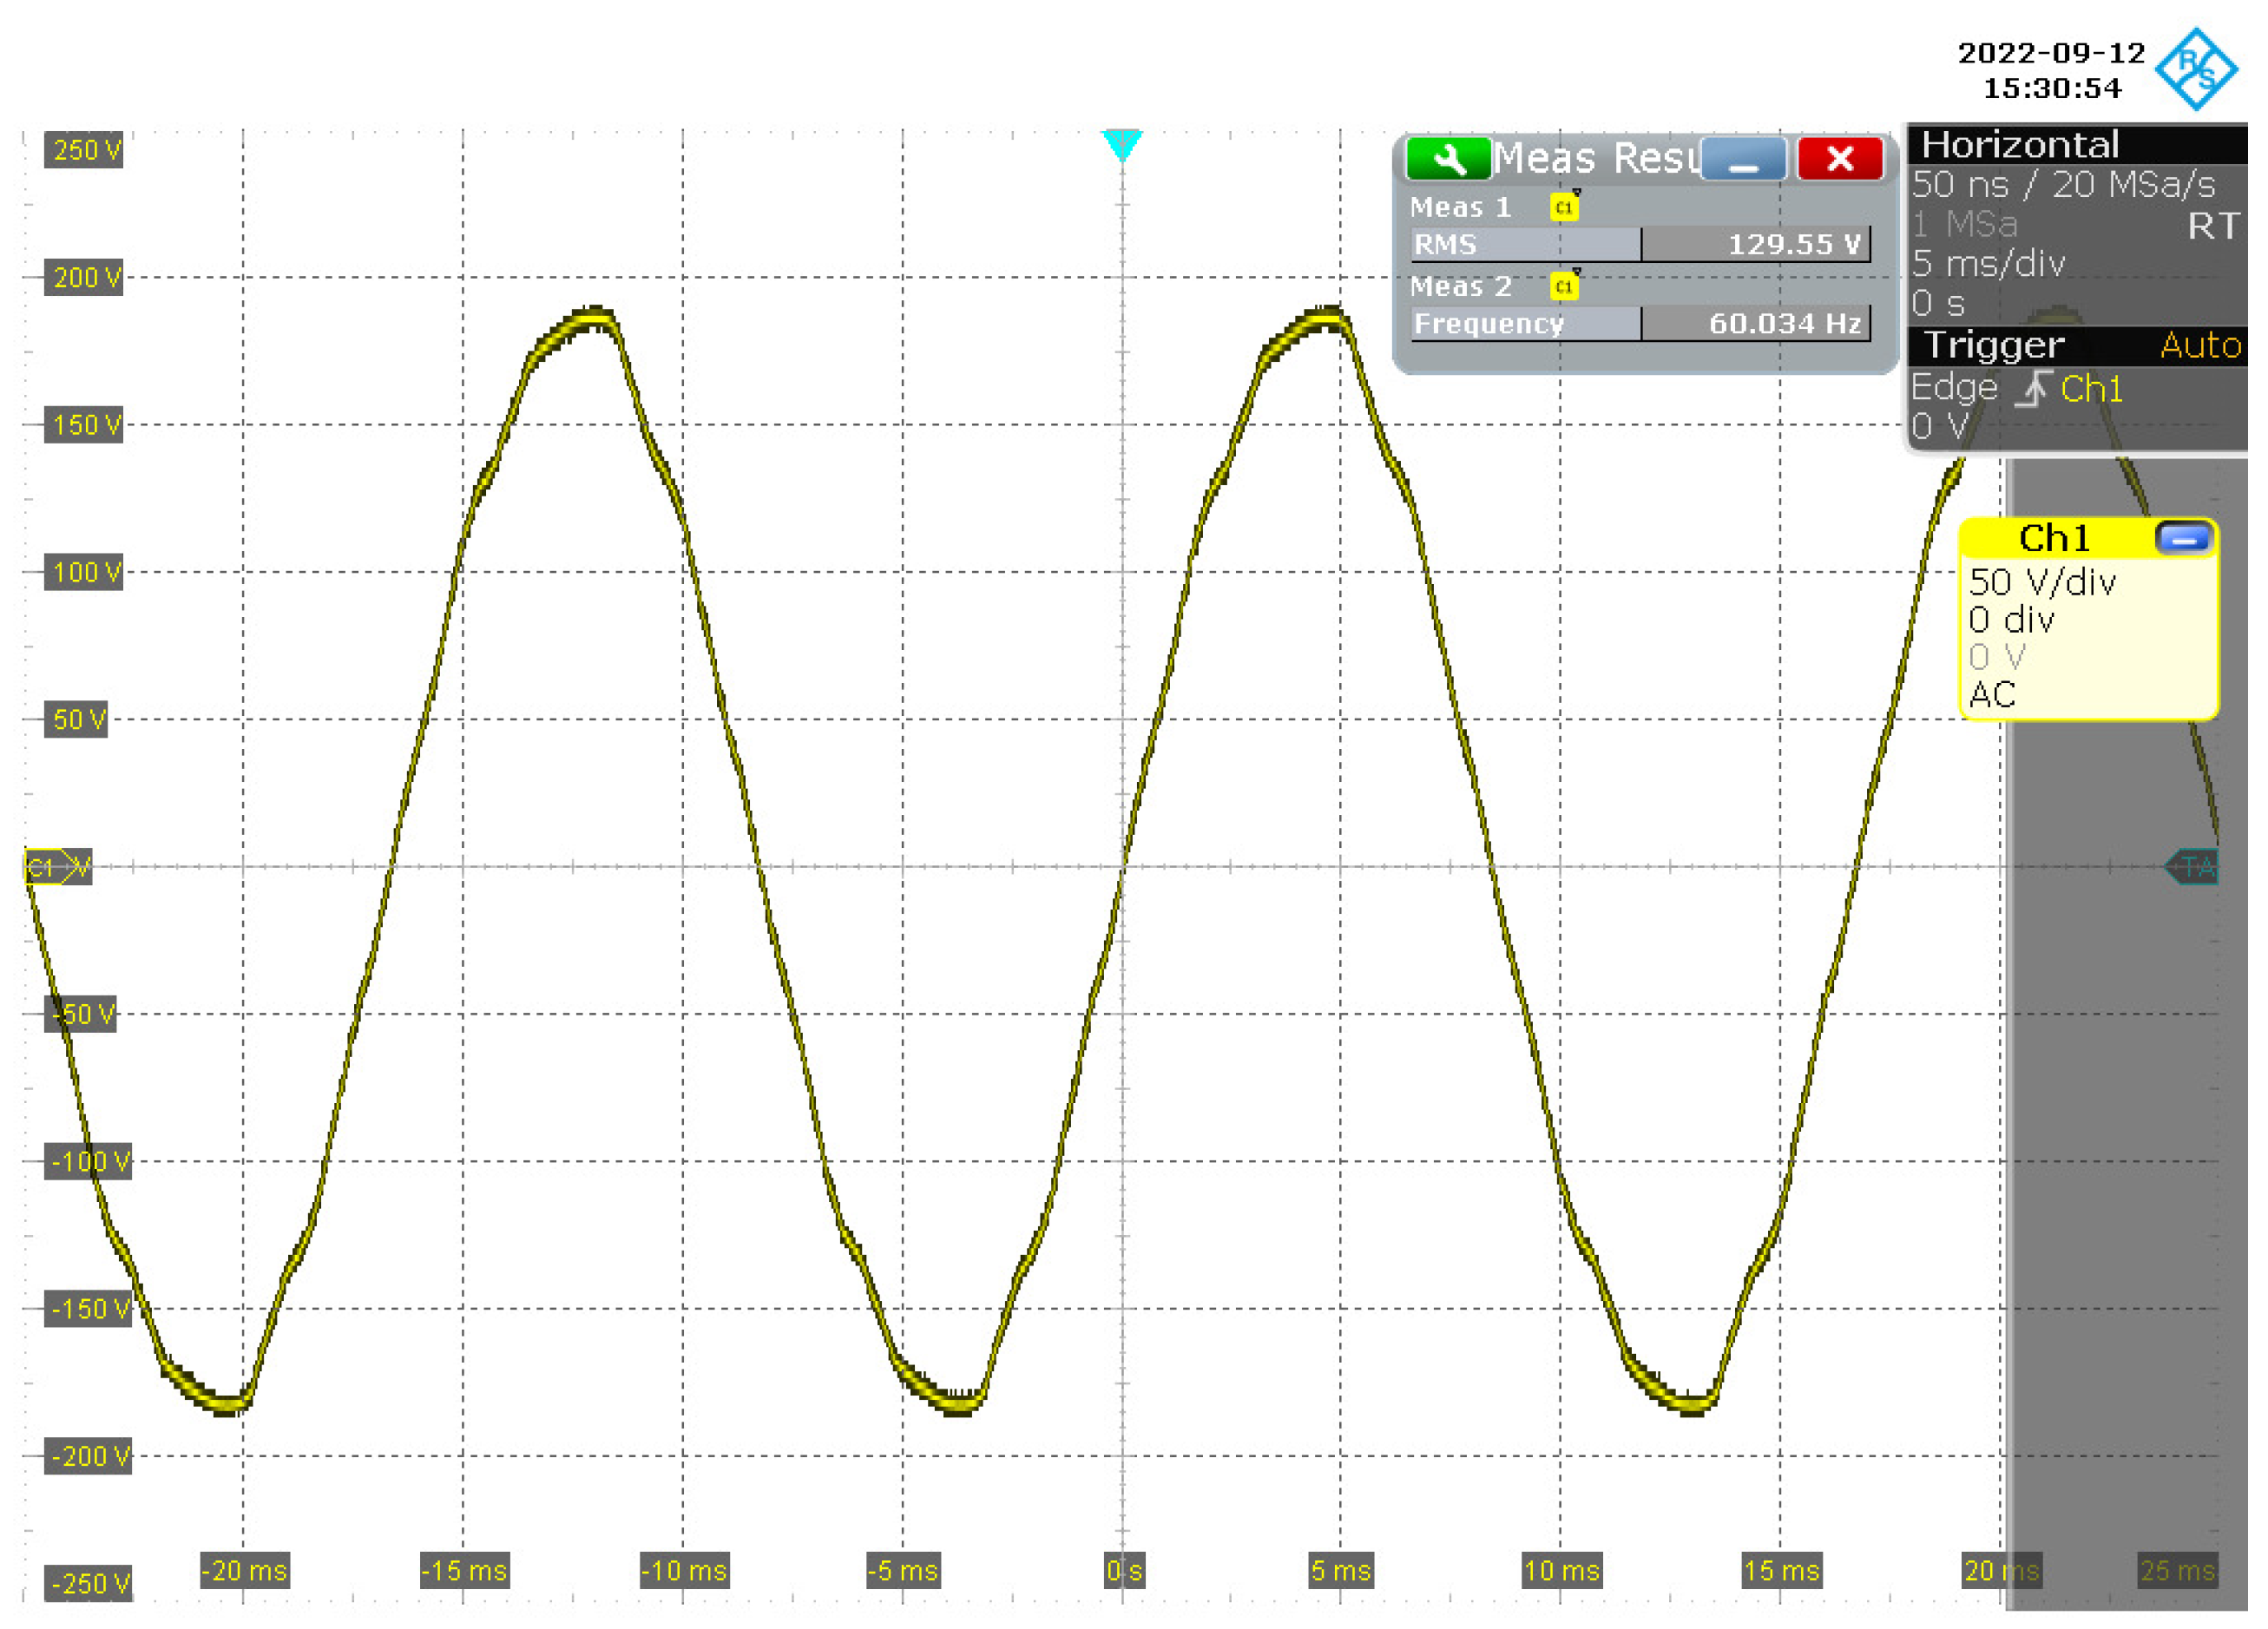The height and width of the screenshot is (1629, 2268).
Task: Change the 50 V/div vertical scale
Action: 2042,582
